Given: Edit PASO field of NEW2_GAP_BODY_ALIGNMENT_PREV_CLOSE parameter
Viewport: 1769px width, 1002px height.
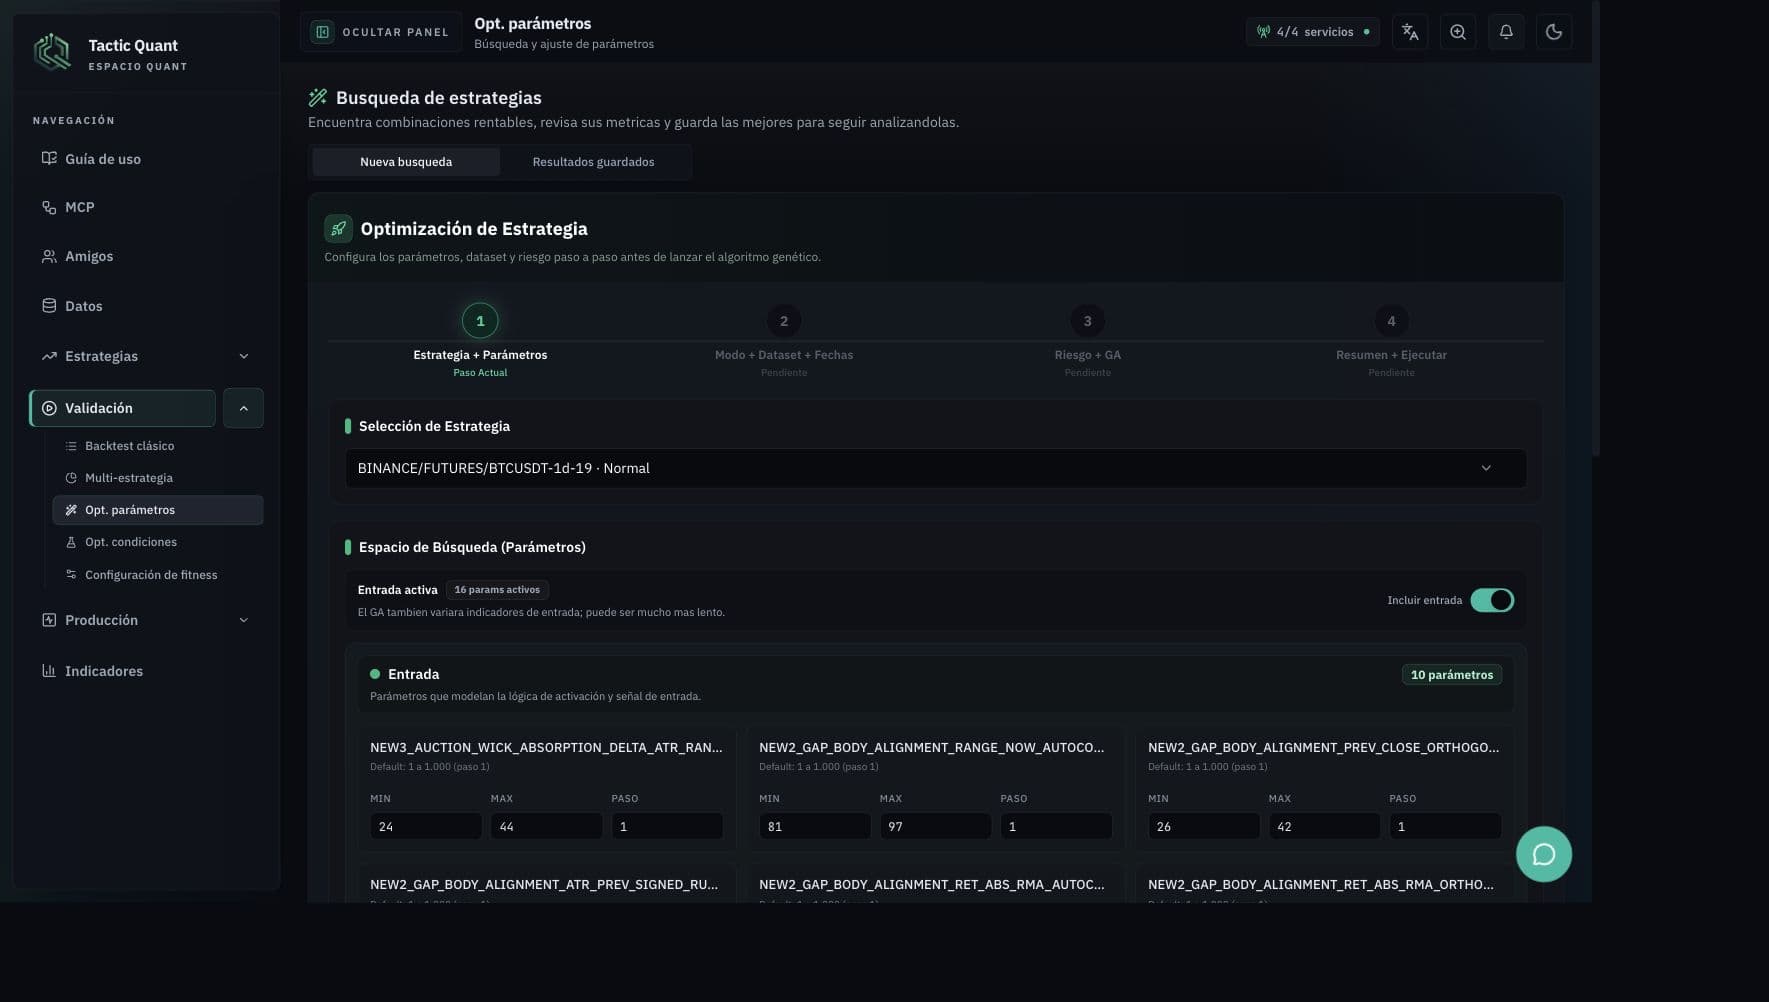Looking at the screenshot, I should [1445, 827].
